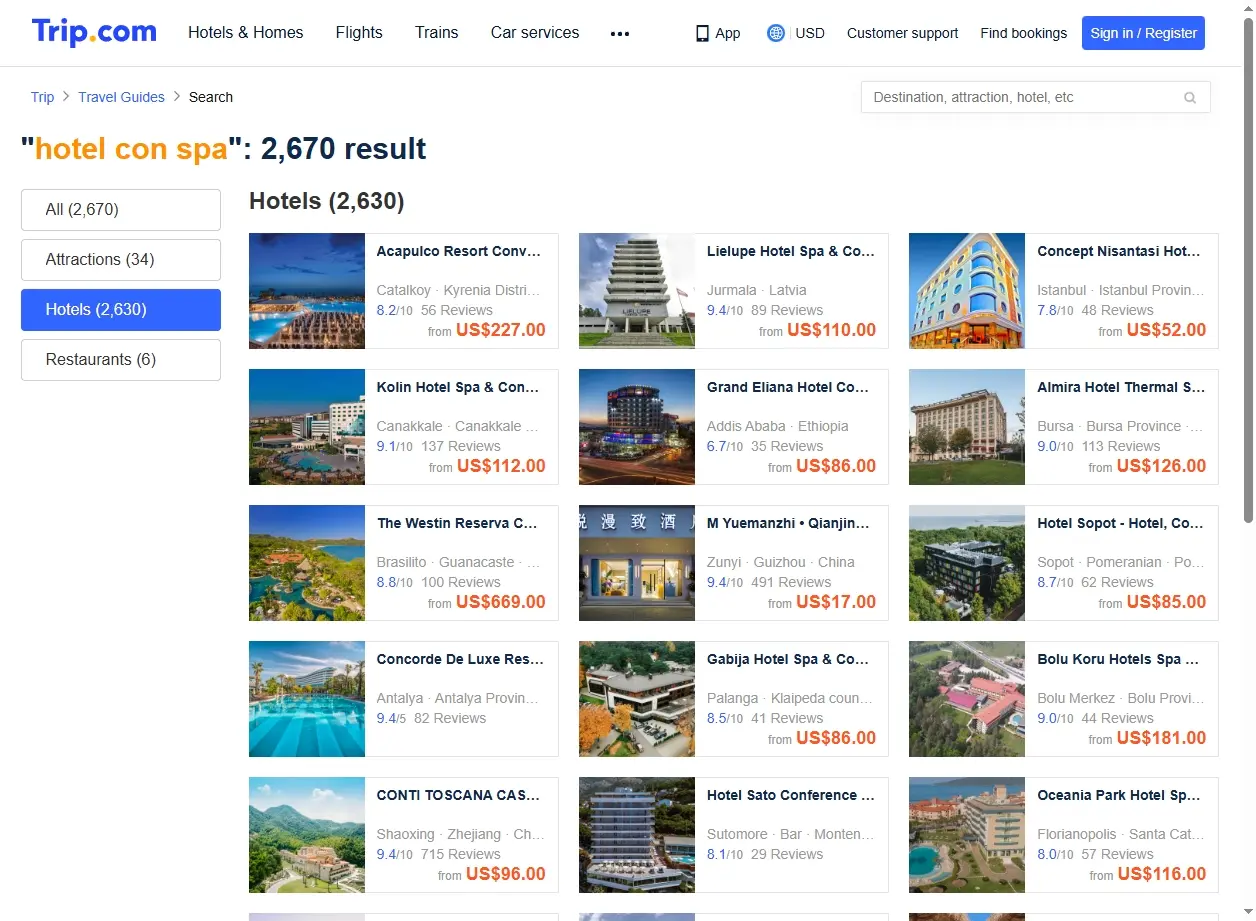Open Grand Eliana Hotel thumbnail
The height and width of the screenshot is (921, 1256).
[637, 427]
